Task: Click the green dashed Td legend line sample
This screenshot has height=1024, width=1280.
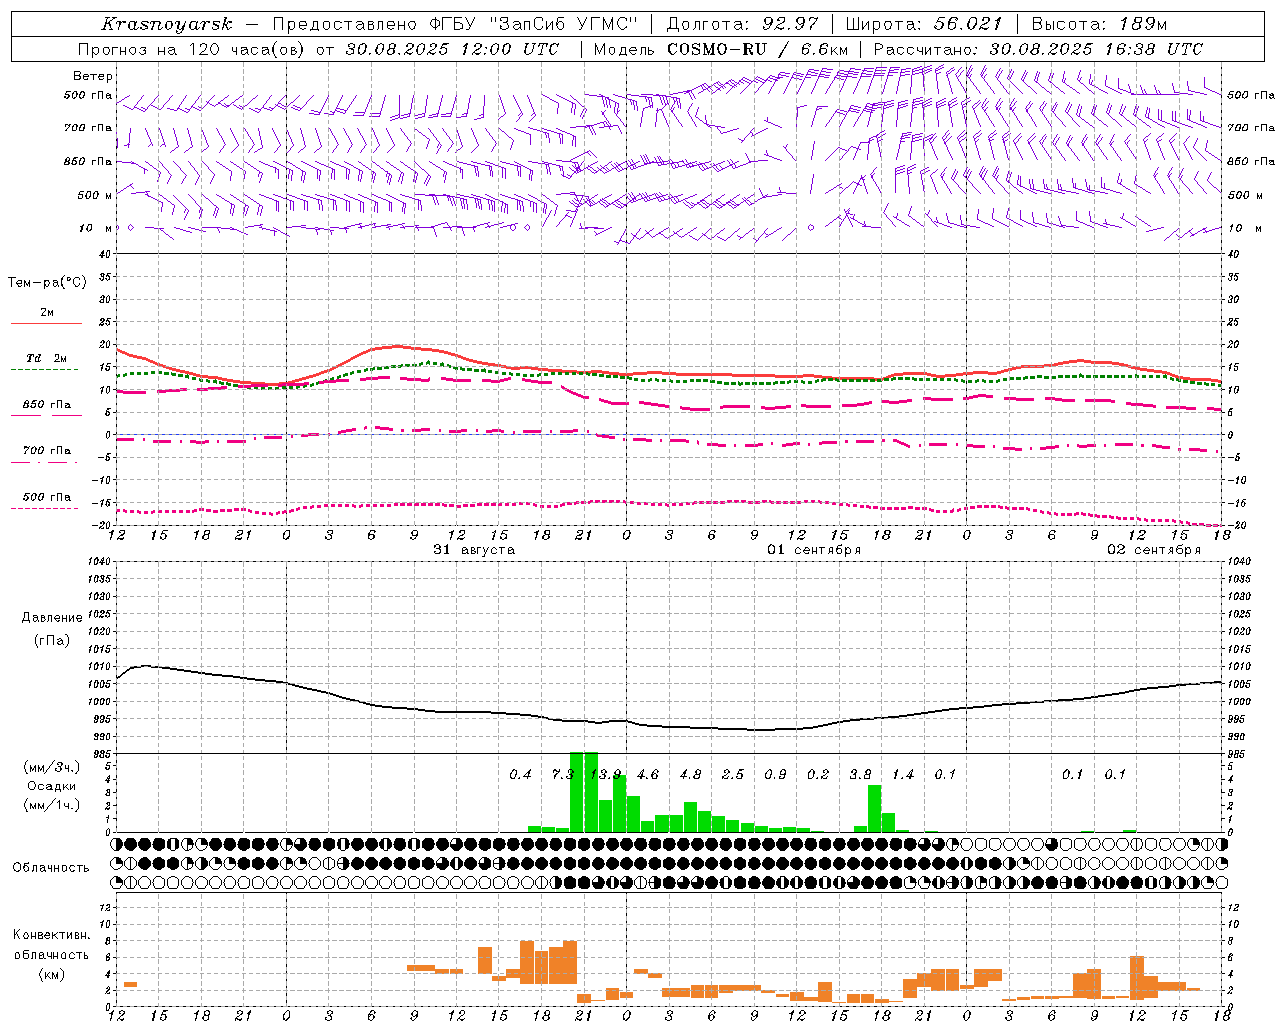Action: (45, 370)
